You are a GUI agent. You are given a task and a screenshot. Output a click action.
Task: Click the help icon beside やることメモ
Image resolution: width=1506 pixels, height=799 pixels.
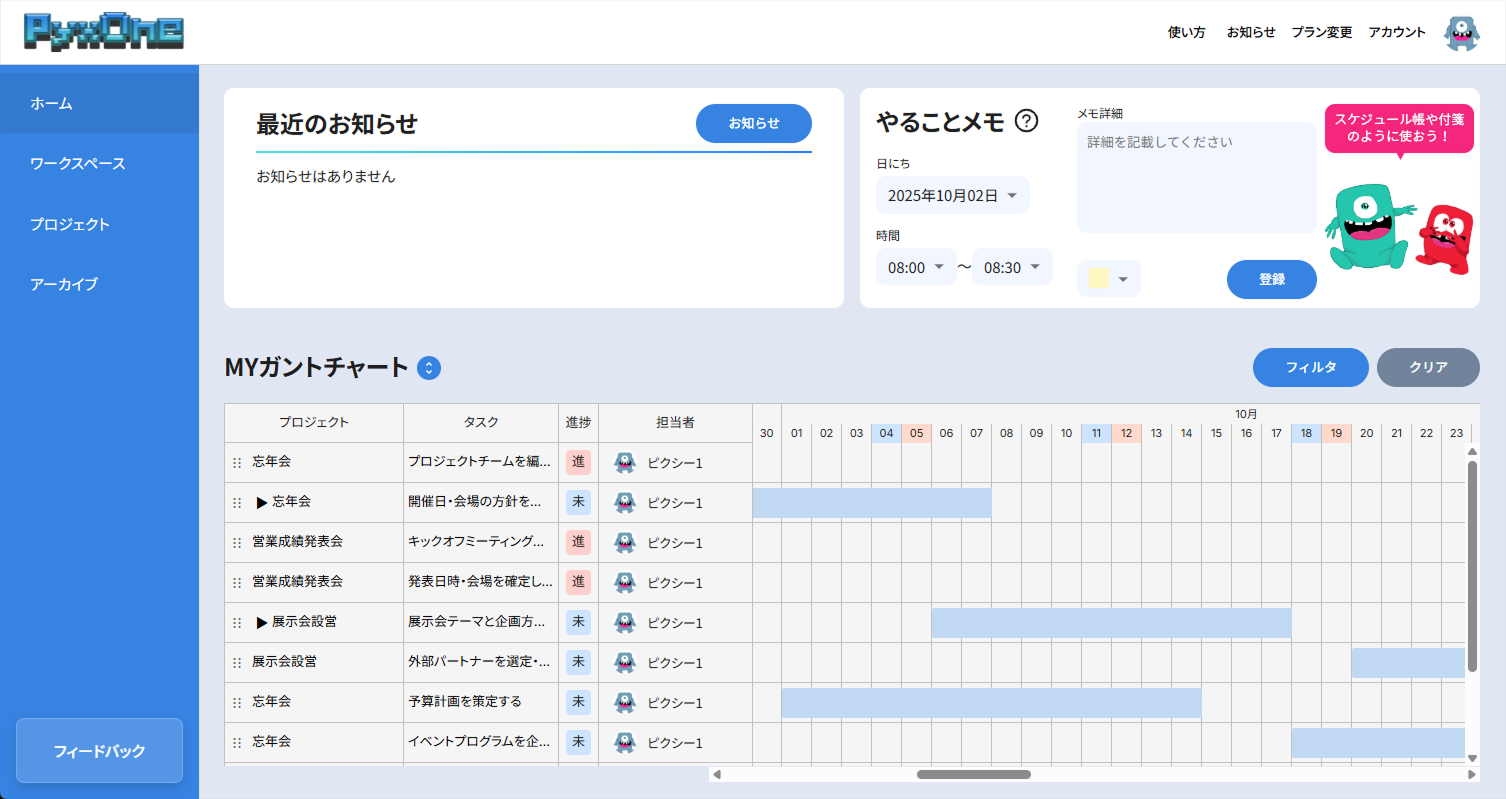pos(1026,121)
